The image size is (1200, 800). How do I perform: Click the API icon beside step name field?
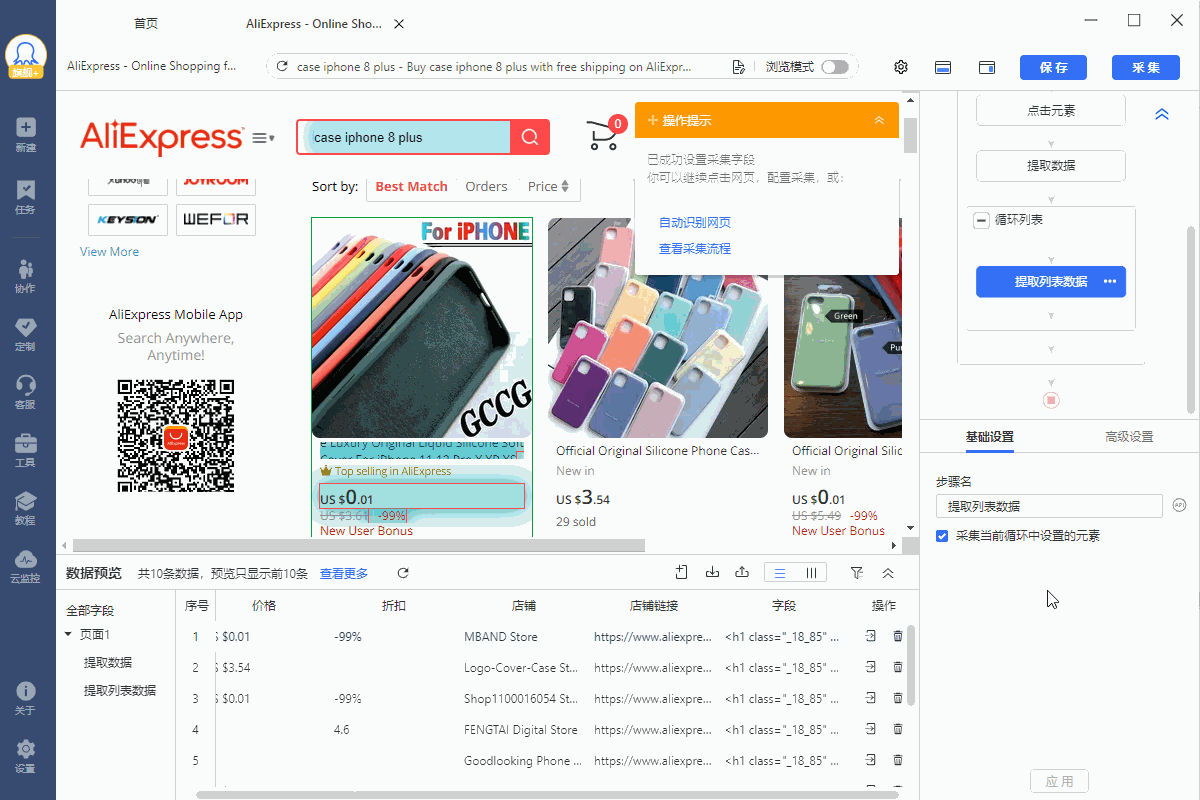tap(1180, 505)
